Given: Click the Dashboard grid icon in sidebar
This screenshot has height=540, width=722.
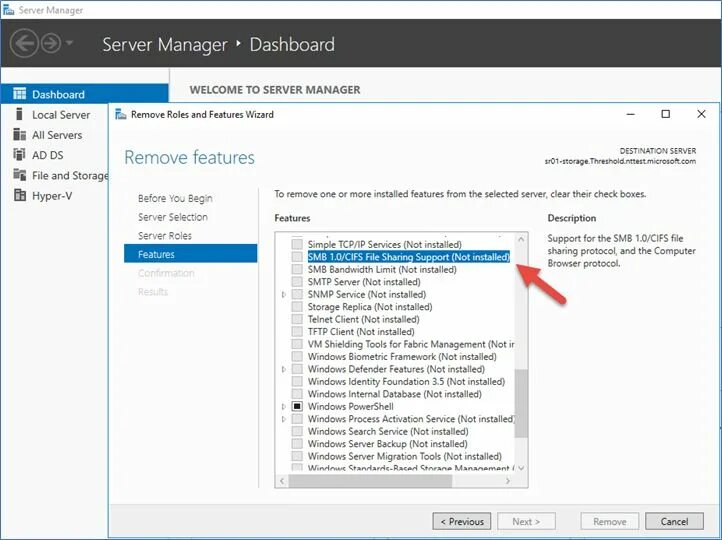Looking at the screenshot, I should point(20,93).
